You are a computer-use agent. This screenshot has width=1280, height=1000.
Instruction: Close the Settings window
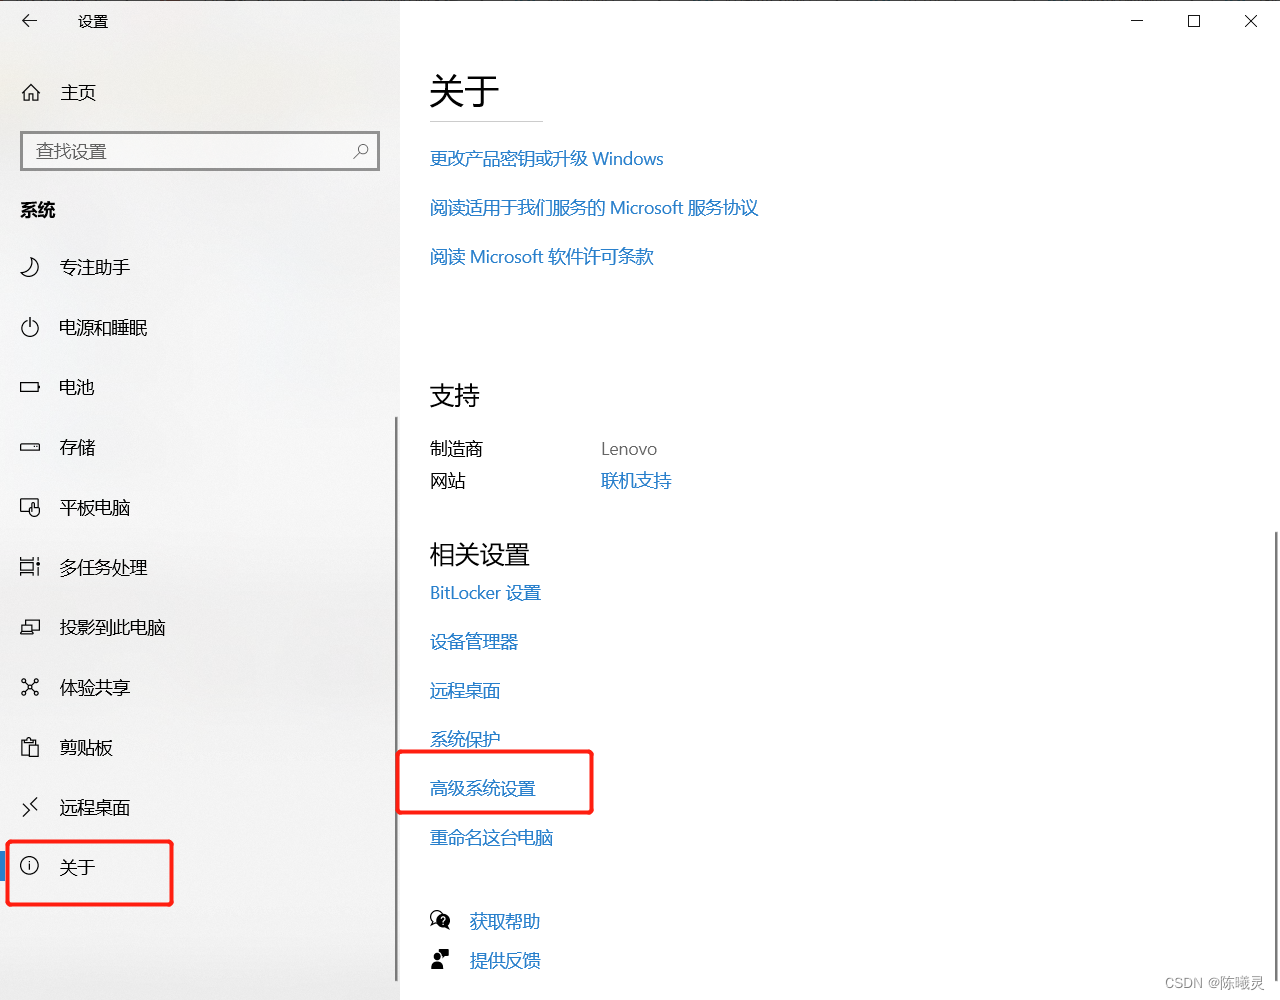point(1251,21)
